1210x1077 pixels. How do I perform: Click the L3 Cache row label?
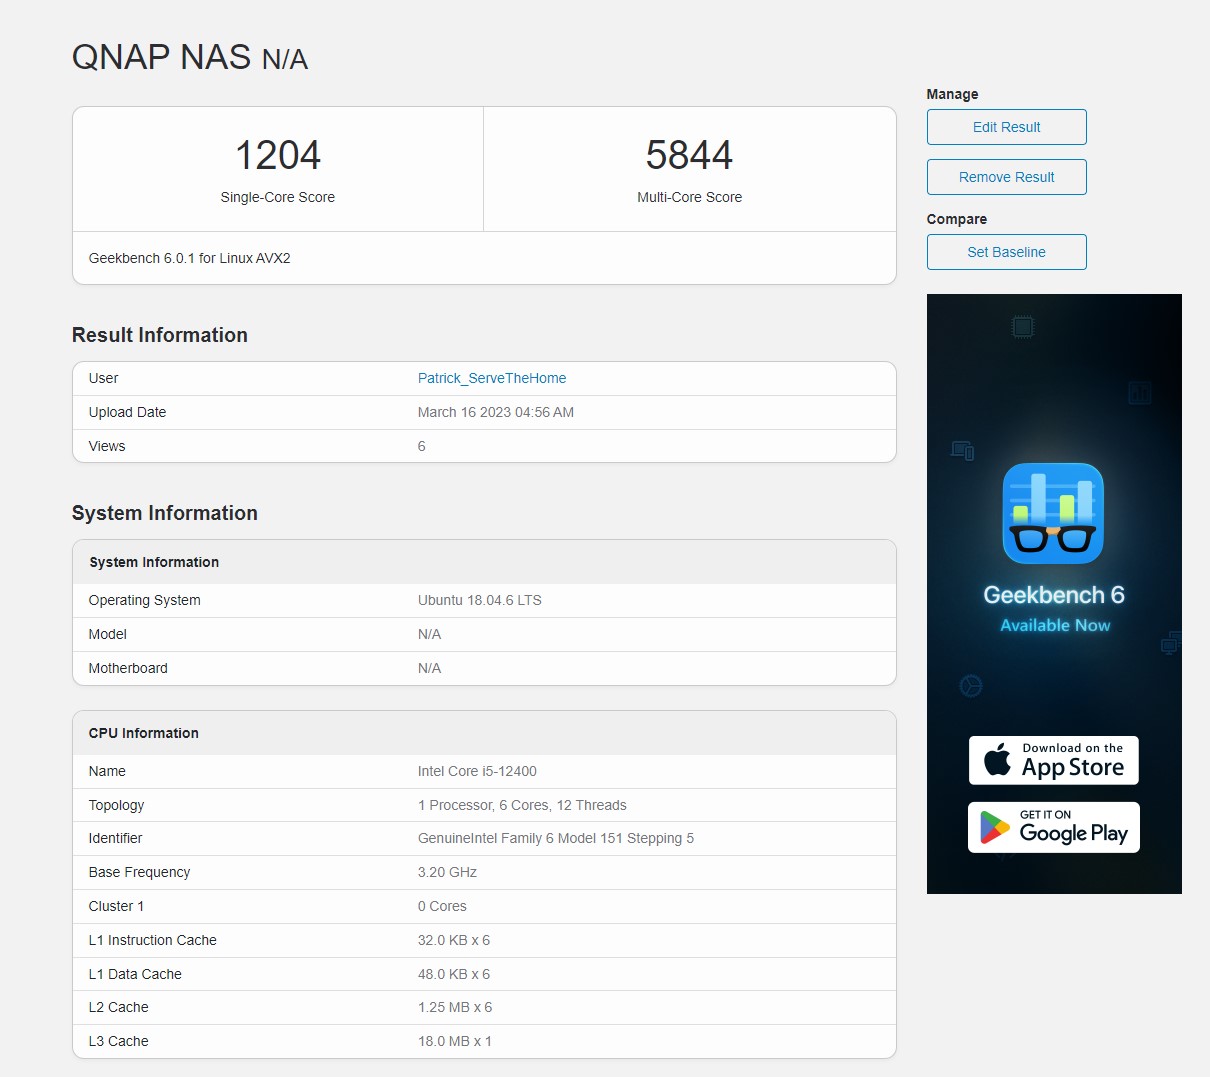click(x=118, y=1041)
